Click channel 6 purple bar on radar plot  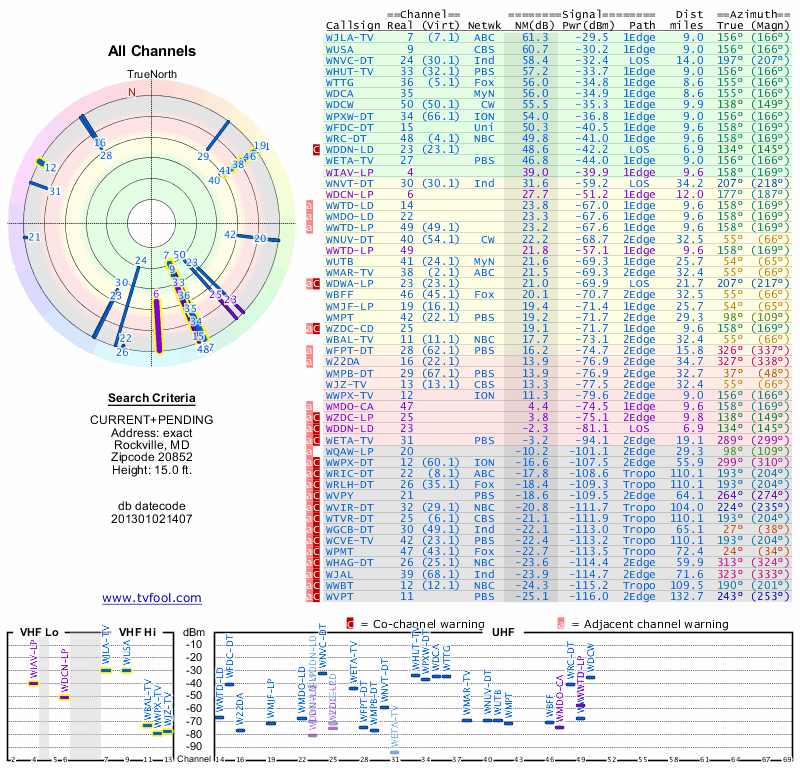coord(158,326)
